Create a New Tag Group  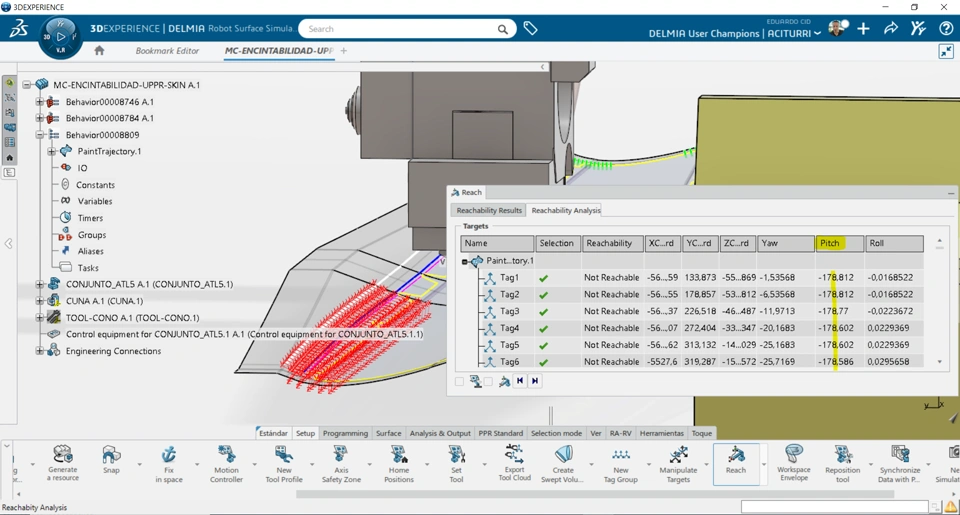click(621, 463)
